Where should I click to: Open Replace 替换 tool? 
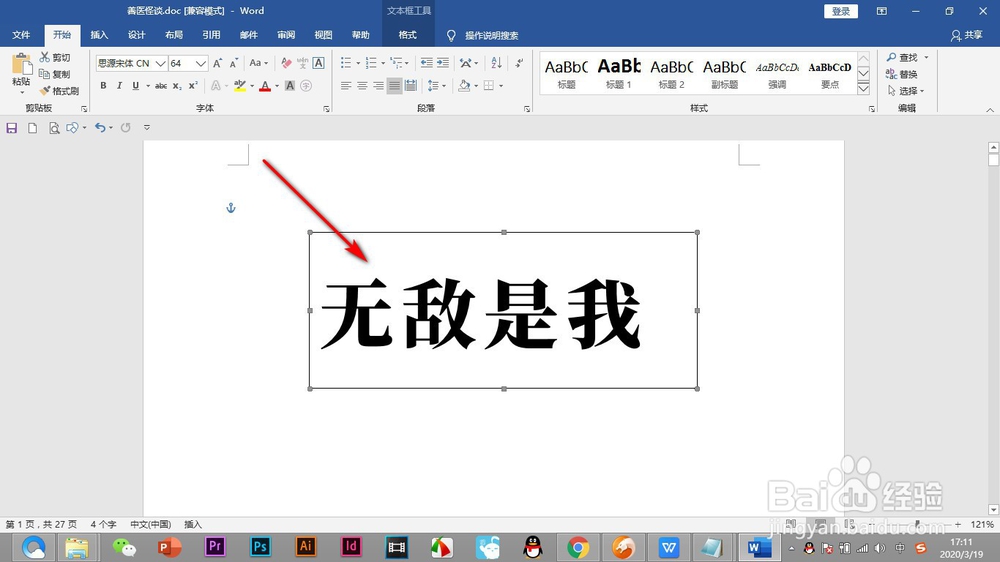(x=902, y=74)
